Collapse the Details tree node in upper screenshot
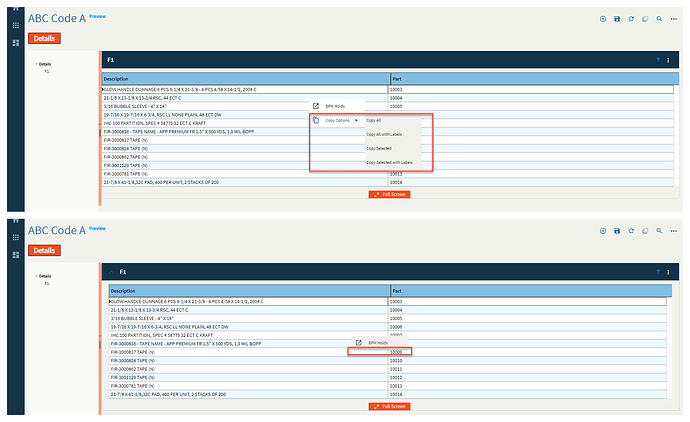The image size is (690, 422). [37, 64]
